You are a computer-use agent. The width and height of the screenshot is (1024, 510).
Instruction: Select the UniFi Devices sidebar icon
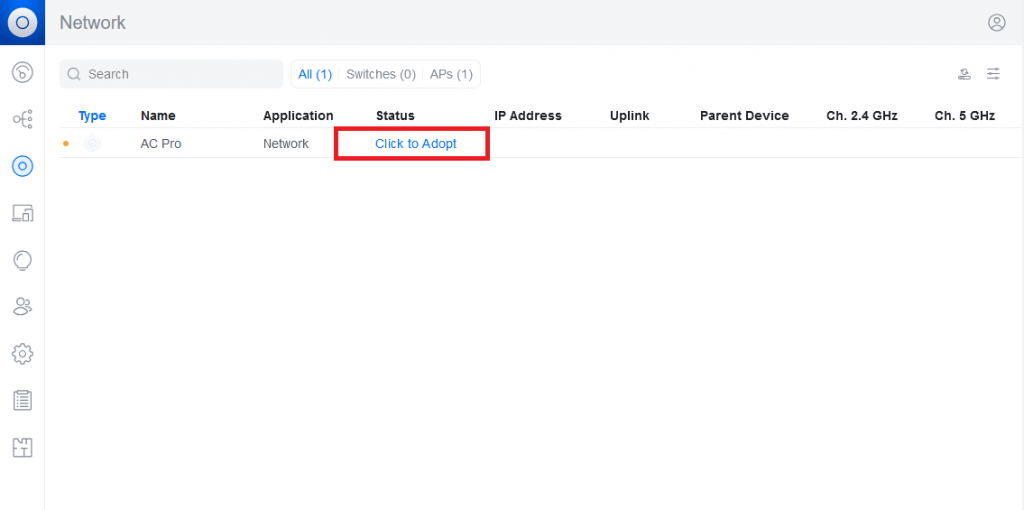22,166
